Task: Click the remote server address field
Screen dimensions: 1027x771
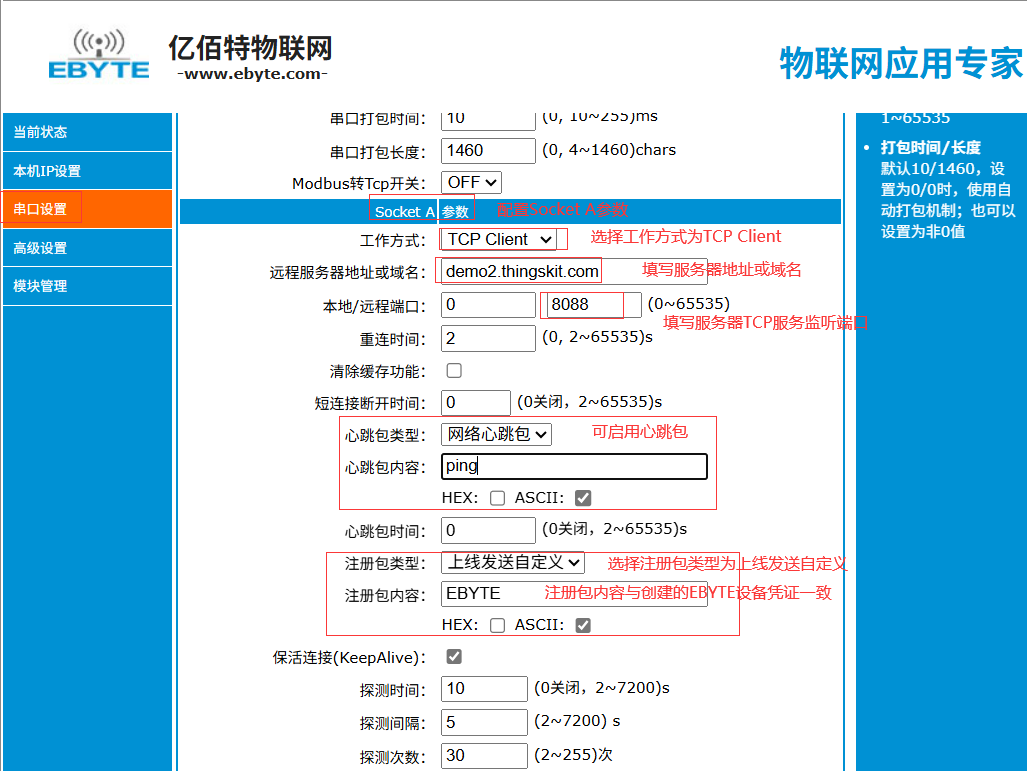Action: point(522,271)
